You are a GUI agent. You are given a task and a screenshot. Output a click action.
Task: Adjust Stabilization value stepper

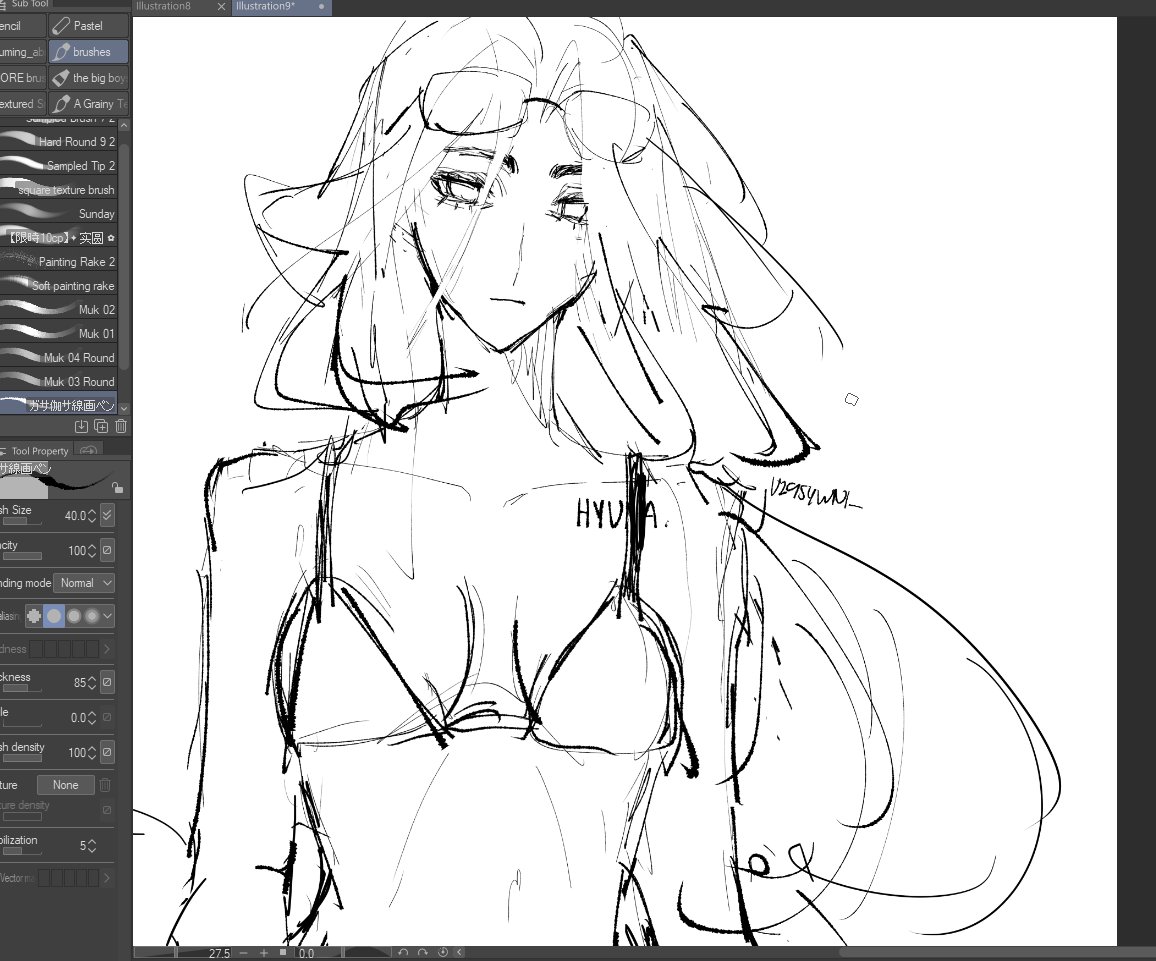[92, 845]
